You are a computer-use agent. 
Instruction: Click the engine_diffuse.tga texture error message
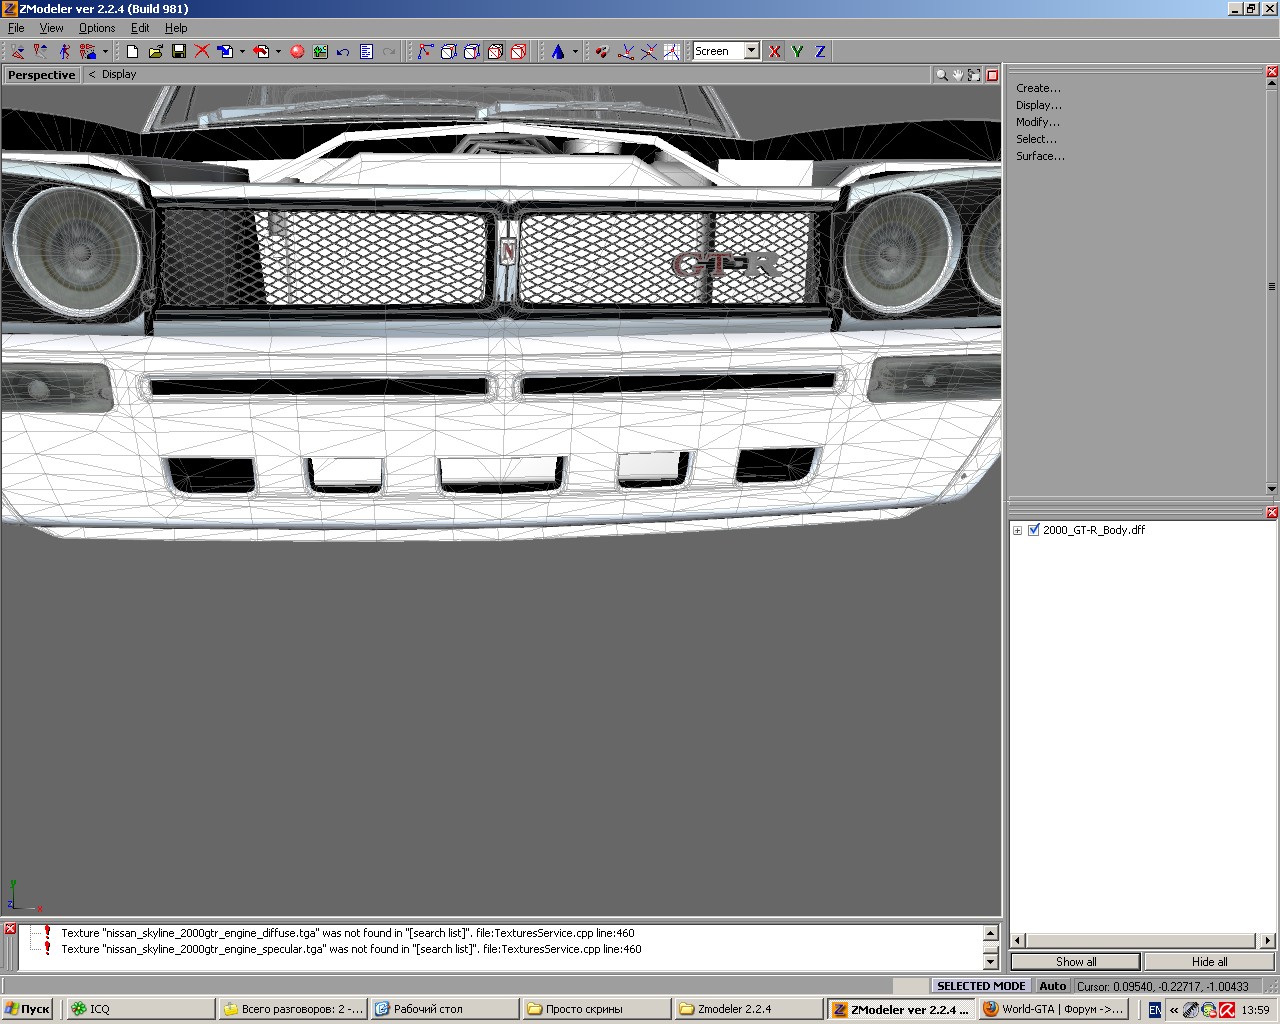tap(347, 933)
